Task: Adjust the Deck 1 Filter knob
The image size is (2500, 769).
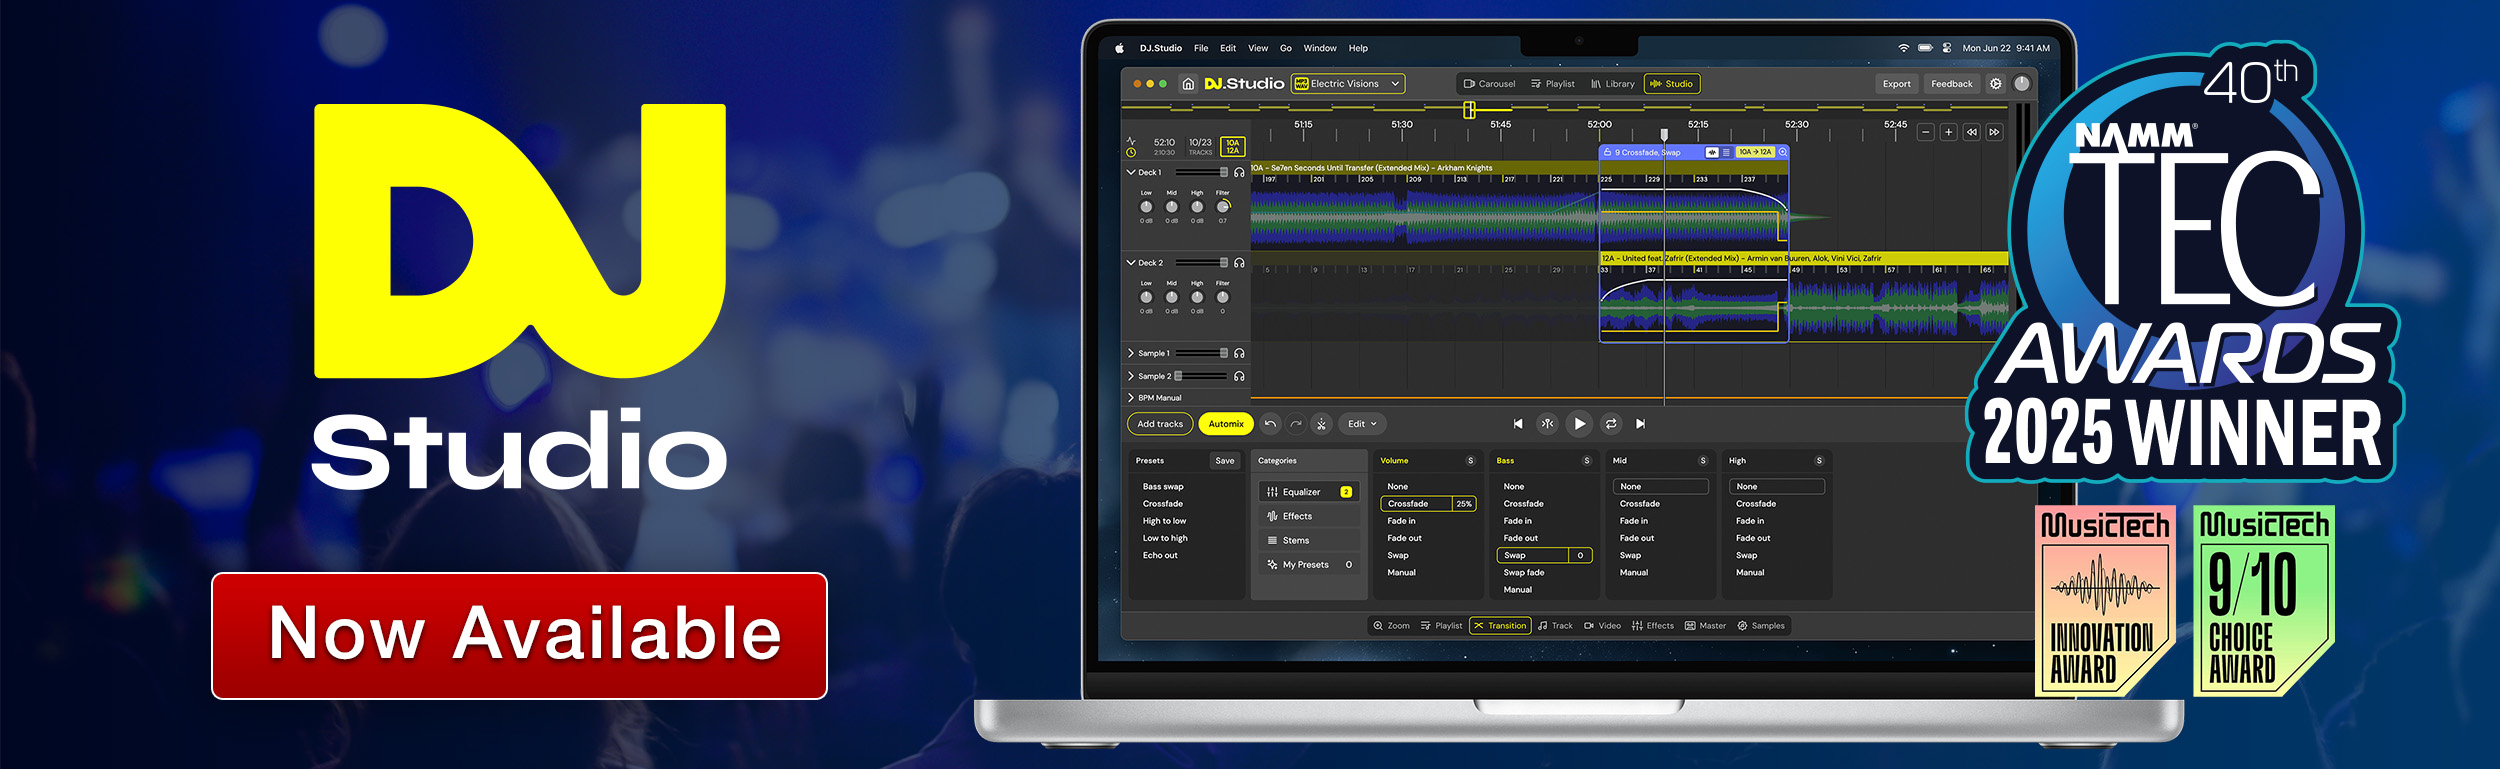Action: pyautogui.click(x=1222, y=207)
